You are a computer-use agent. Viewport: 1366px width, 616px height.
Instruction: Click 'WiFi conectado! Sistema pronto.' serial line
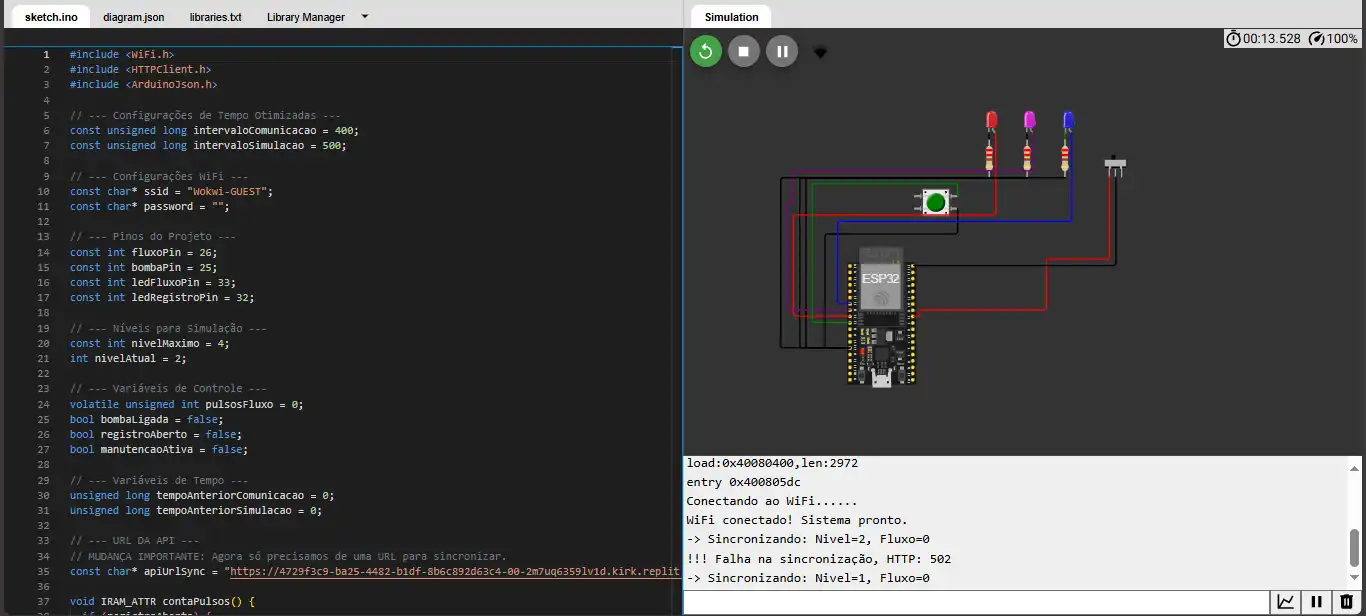tap(797, 520)
